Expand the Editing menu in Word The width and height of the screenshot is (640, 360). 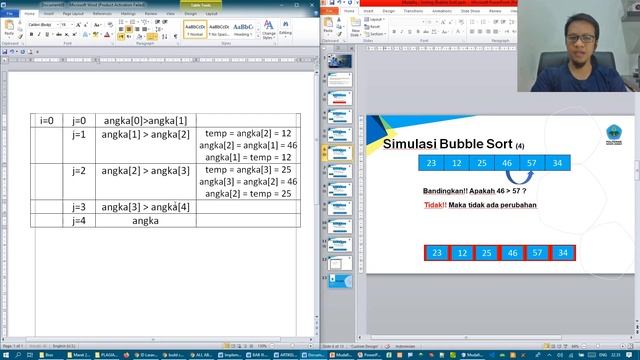click(285, 29)
